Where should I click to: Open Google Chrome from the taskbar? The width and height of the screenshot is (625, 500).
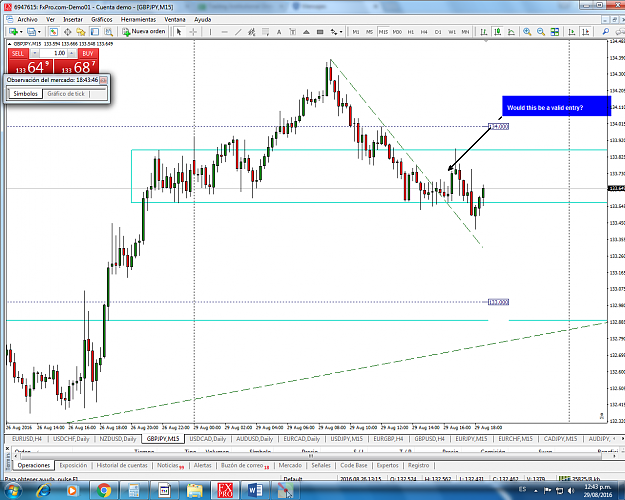point(104,490)
